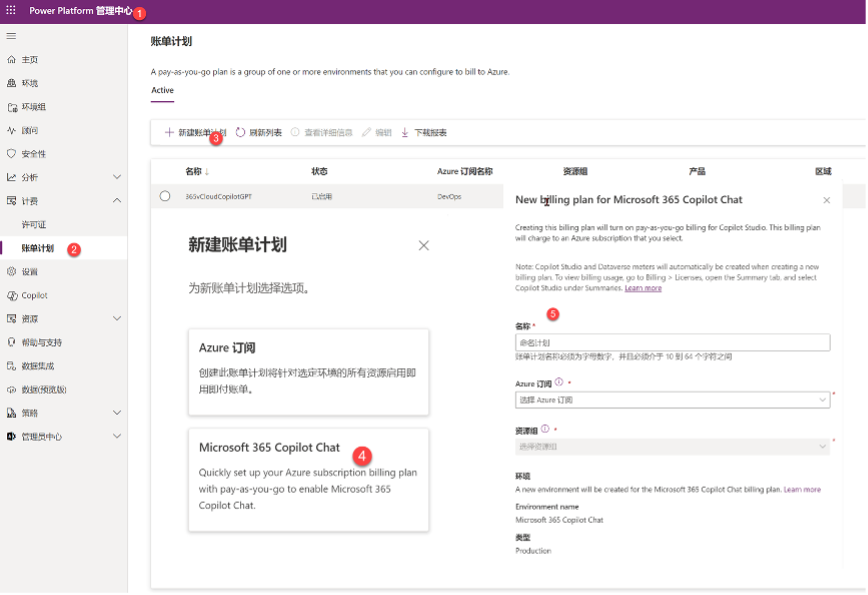This screenshot has width=868, height=595.
Task: Close the New billing plan panel
Action: pyautogui.click(x=826, y=200)
